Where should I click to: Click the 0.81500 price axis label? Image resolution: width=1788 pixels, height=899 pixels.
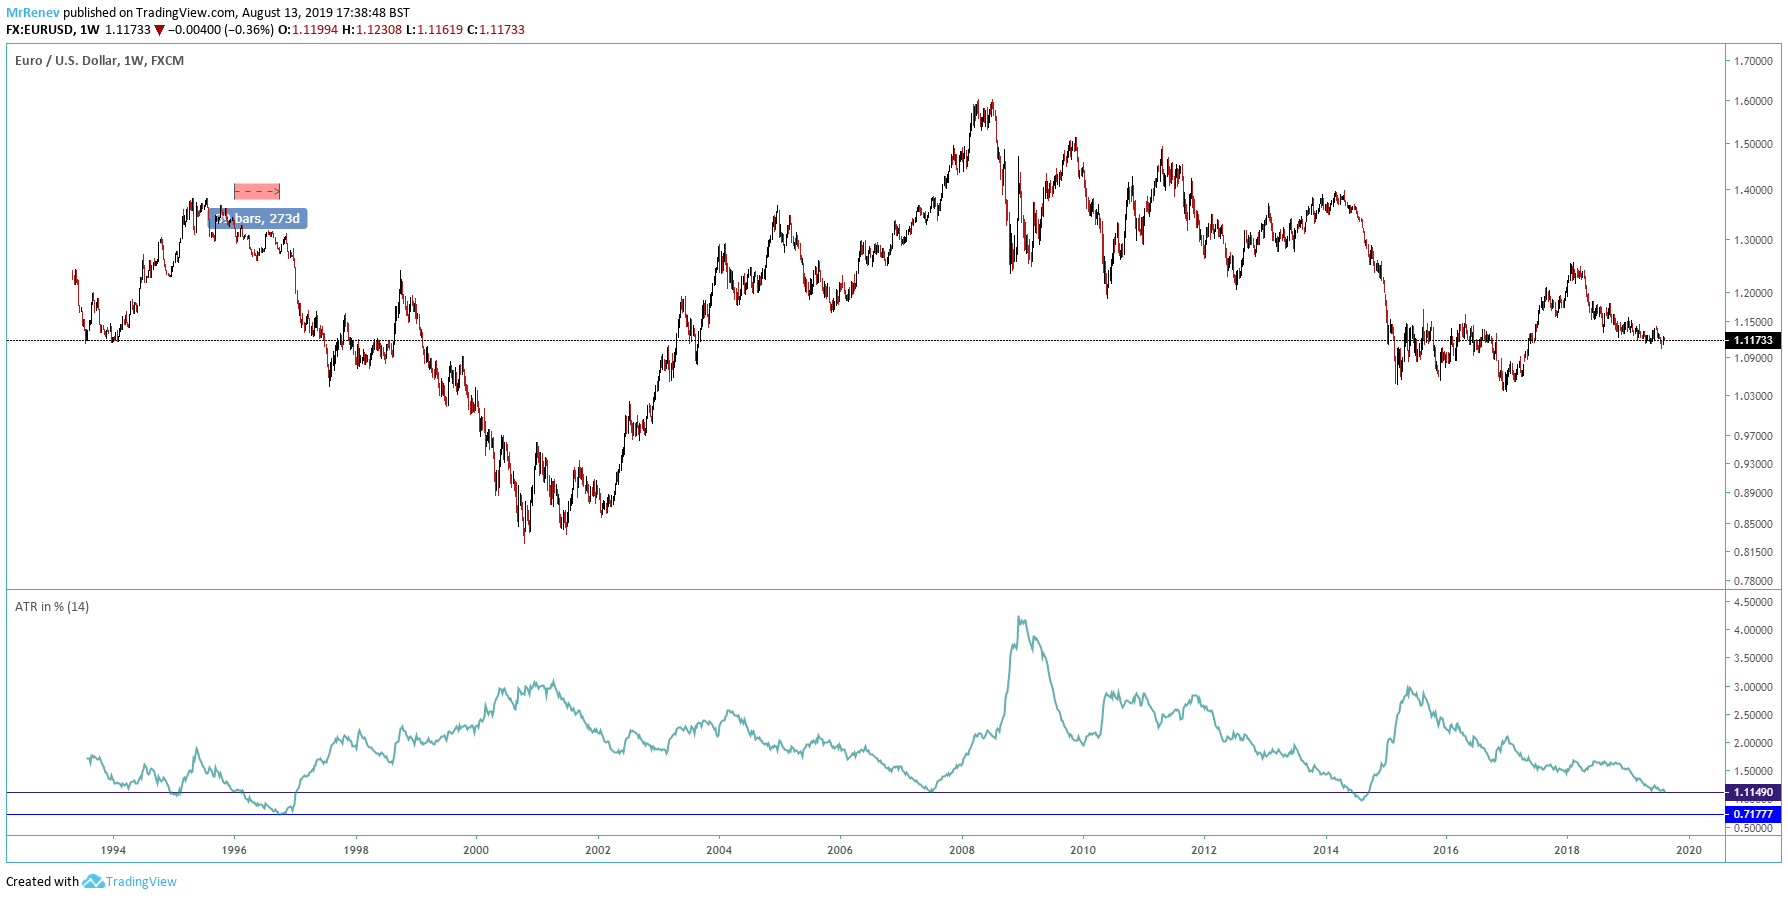click(1753, 552)
